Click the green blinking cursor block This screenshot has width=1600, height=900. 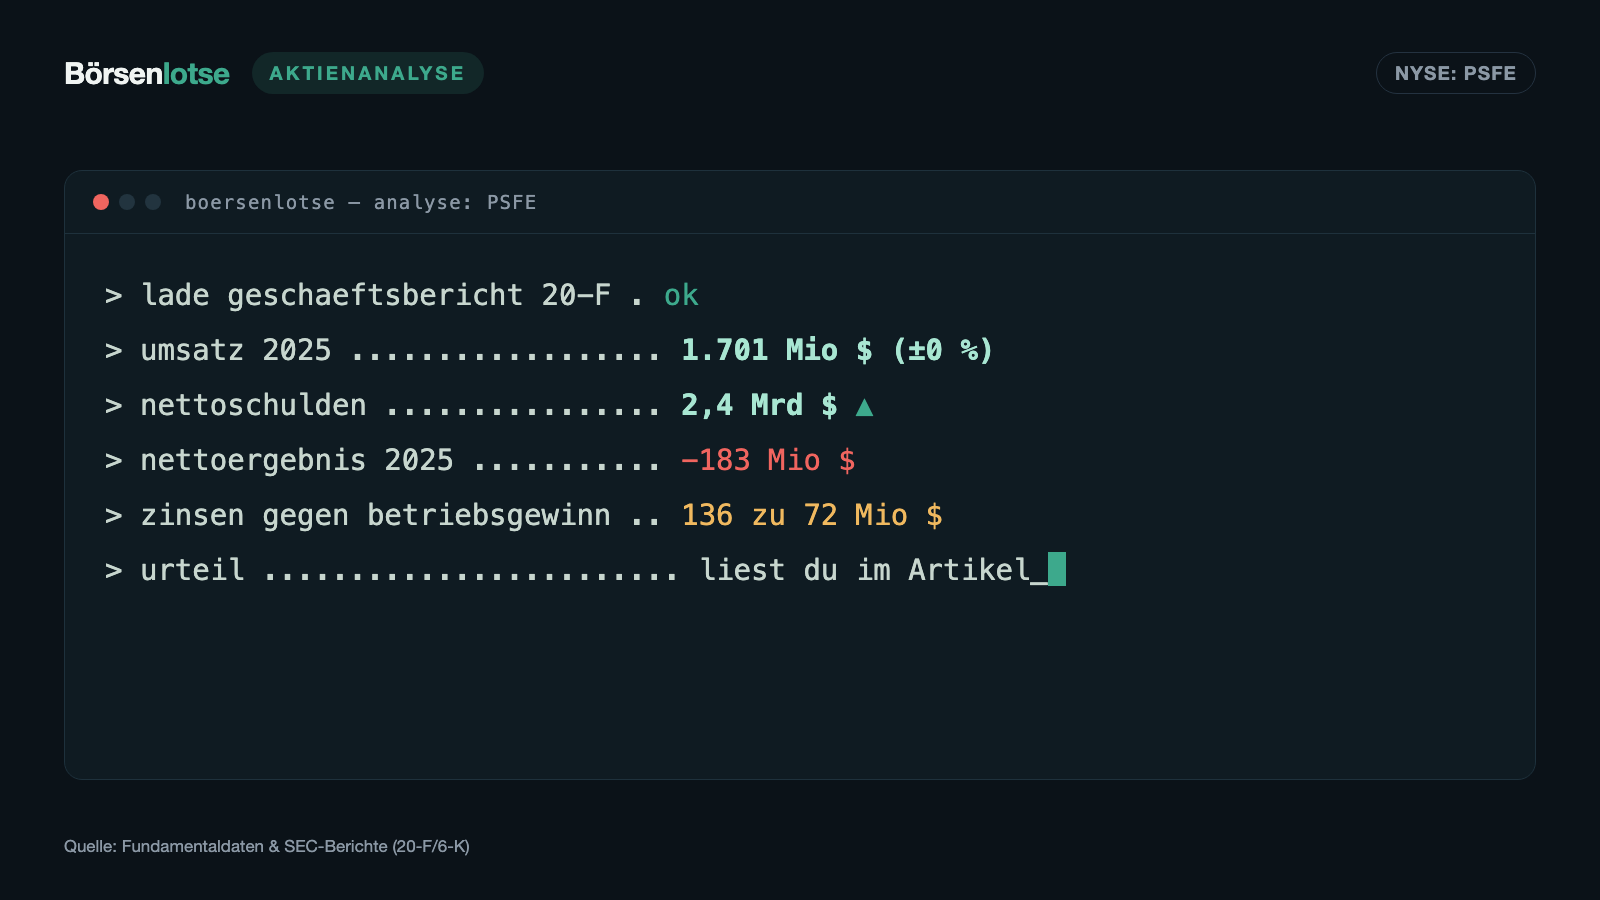coord(1057,569)
